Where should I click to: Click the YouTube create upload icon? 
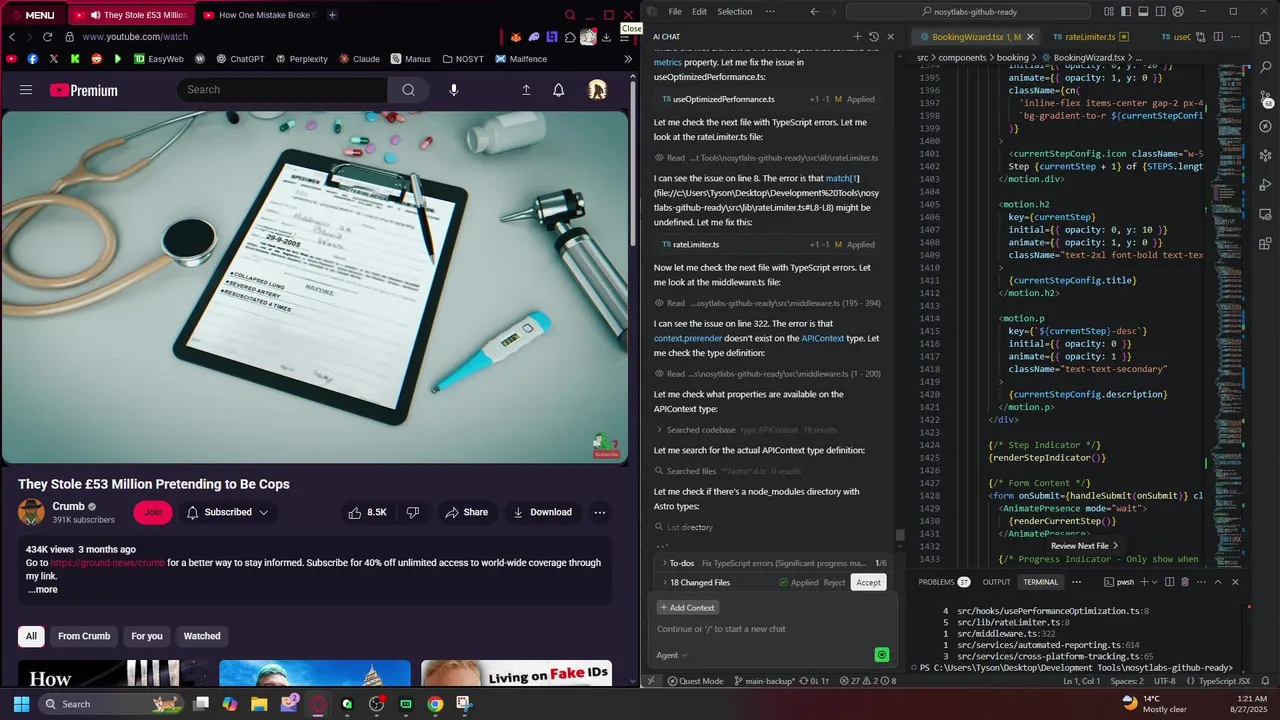[526, 90]
